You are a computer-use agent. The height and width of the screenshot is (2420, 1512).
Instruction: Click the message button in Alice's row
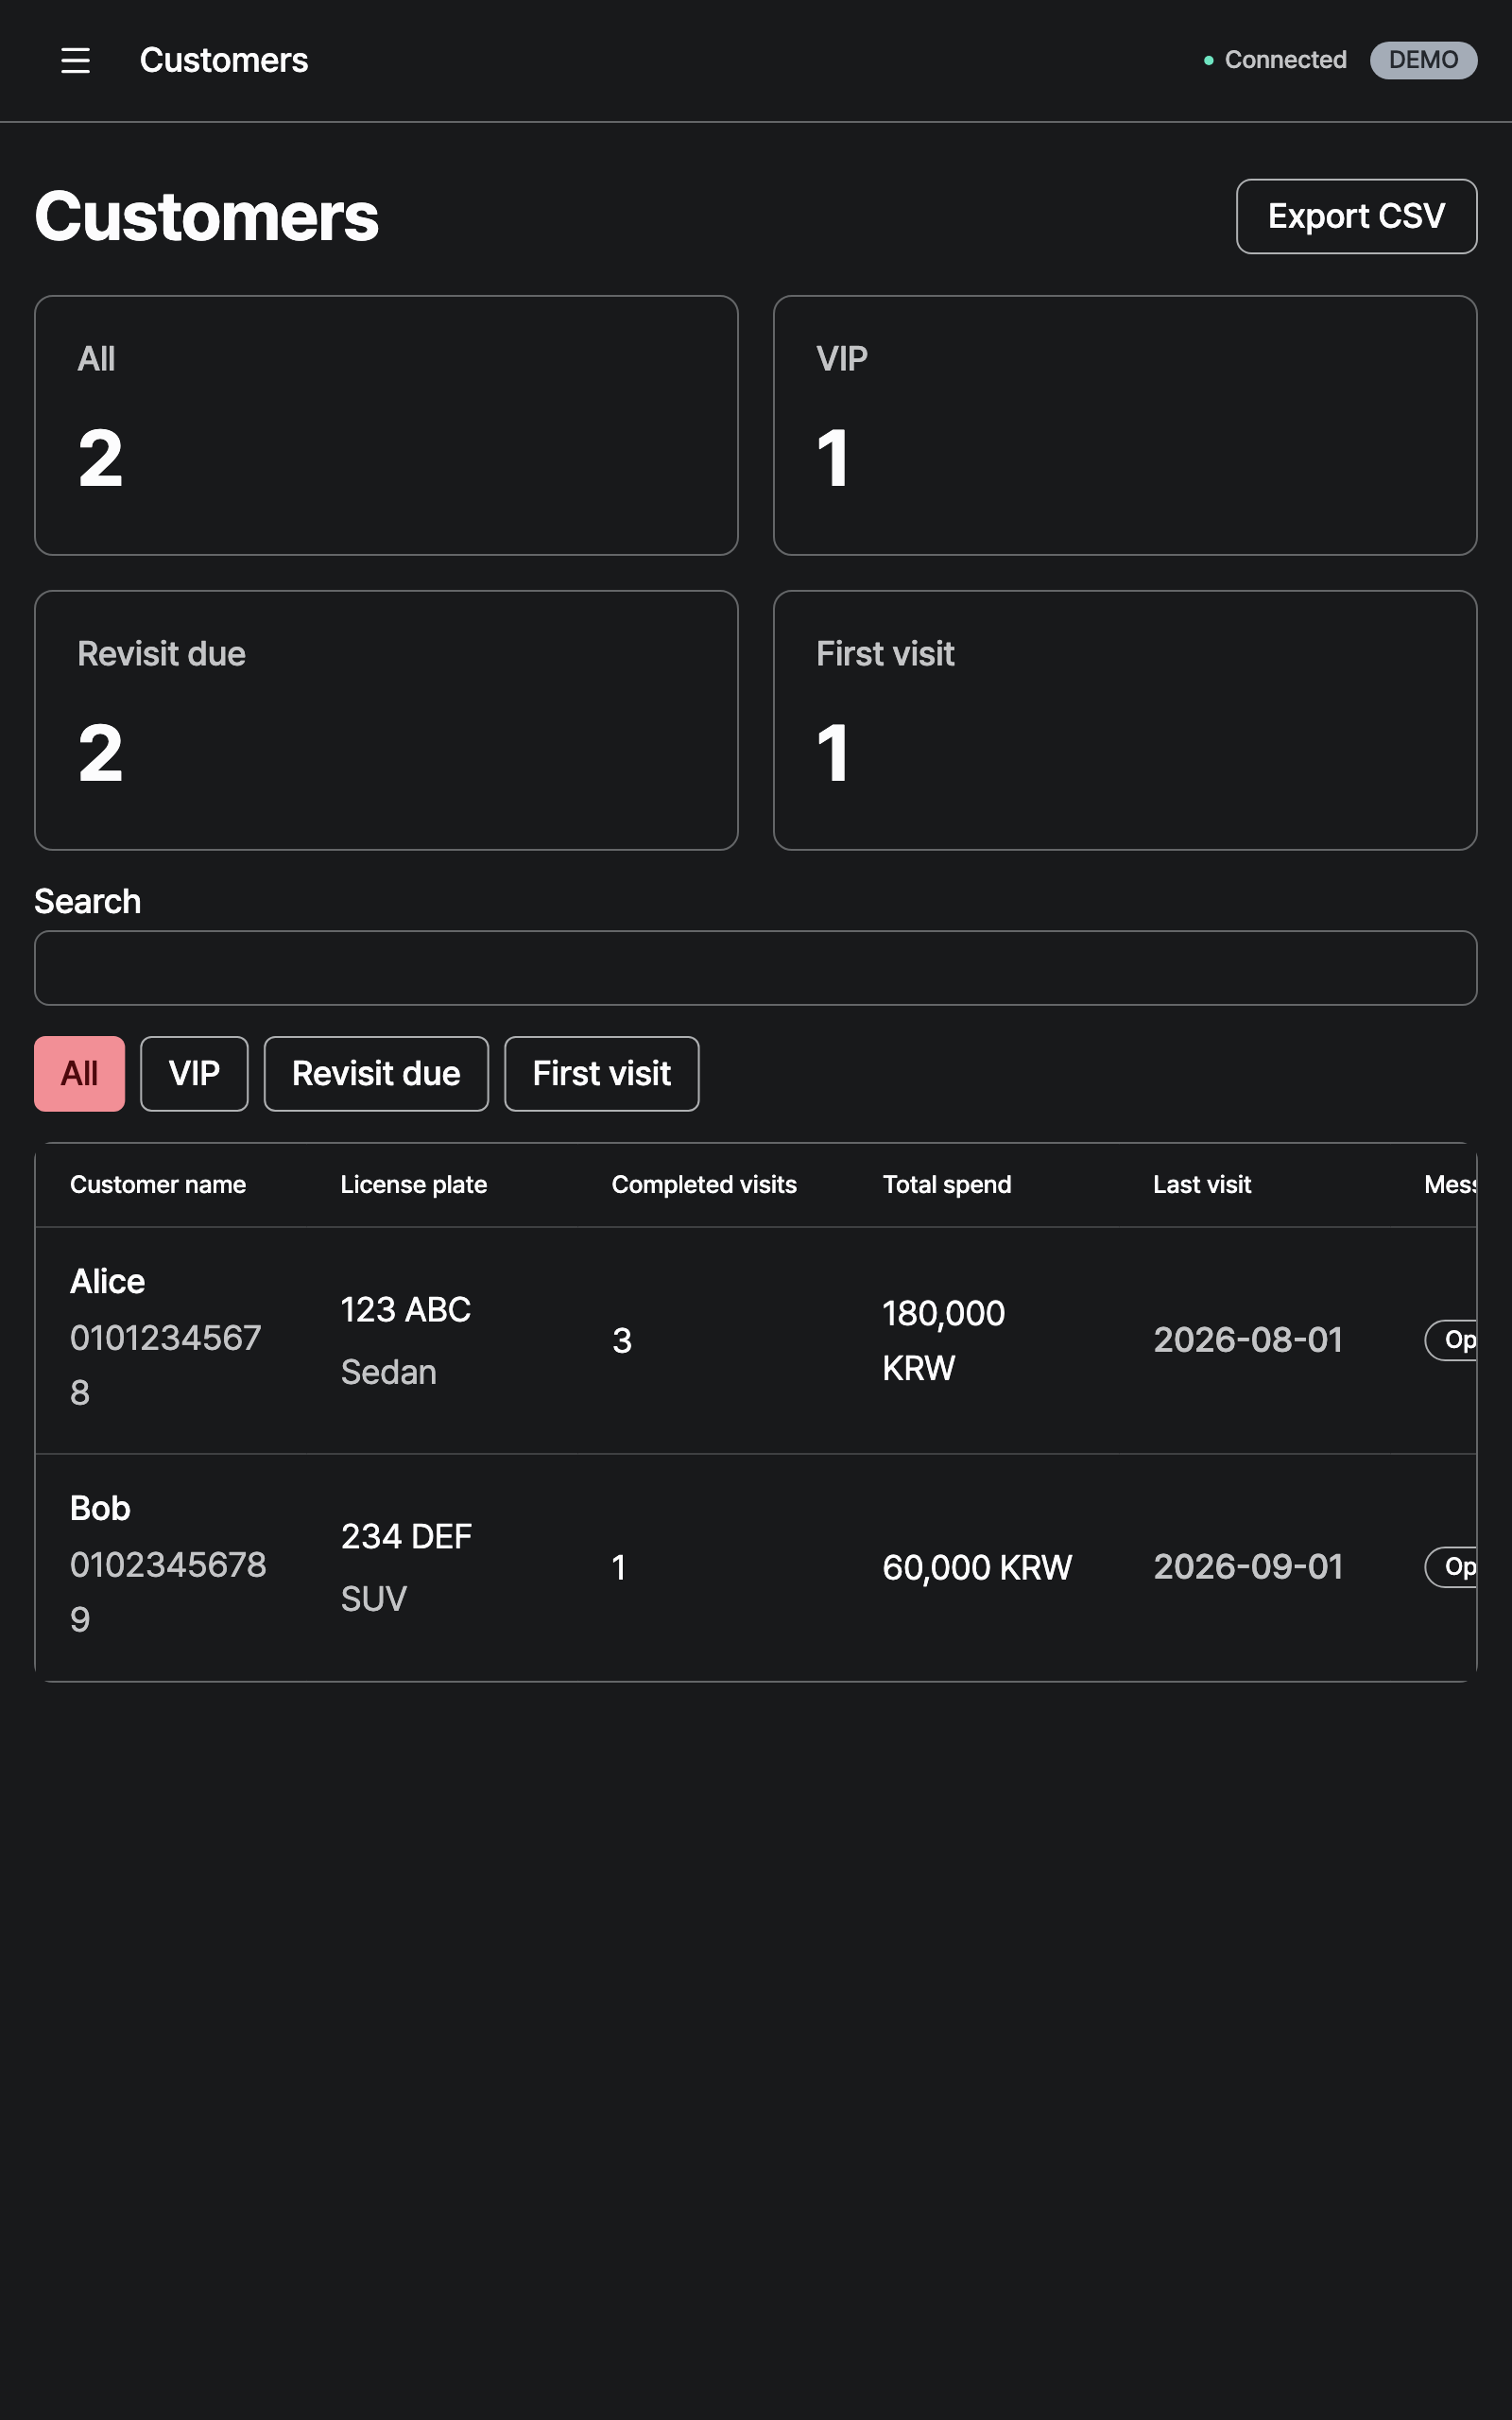click(1452, 1340)
